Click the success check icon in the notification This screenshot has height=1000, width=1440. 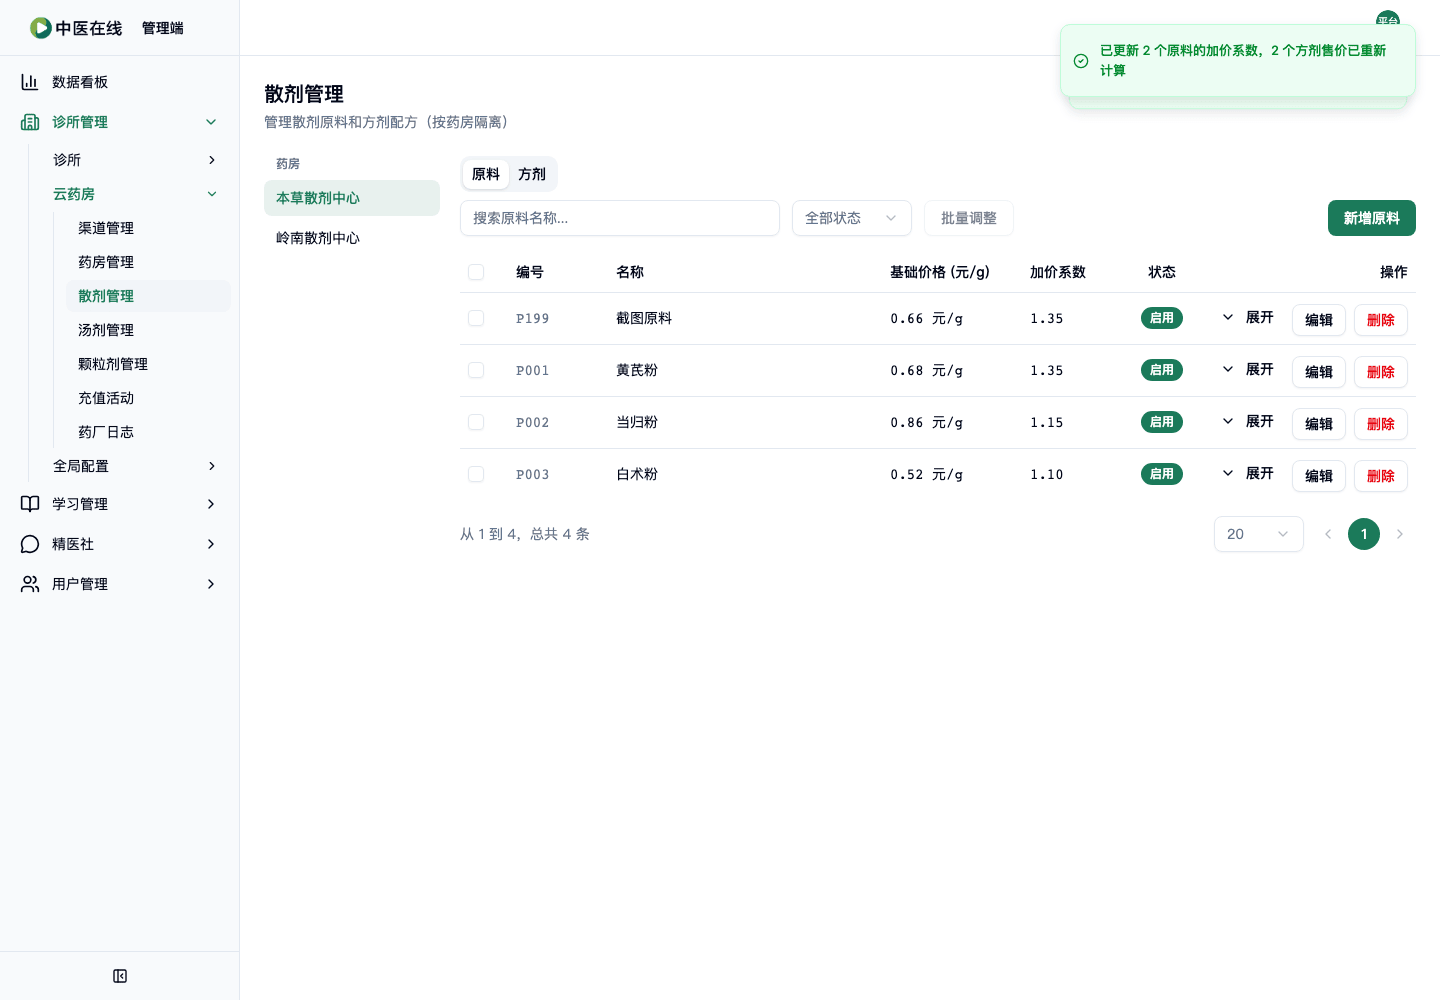click(1081, 61)
